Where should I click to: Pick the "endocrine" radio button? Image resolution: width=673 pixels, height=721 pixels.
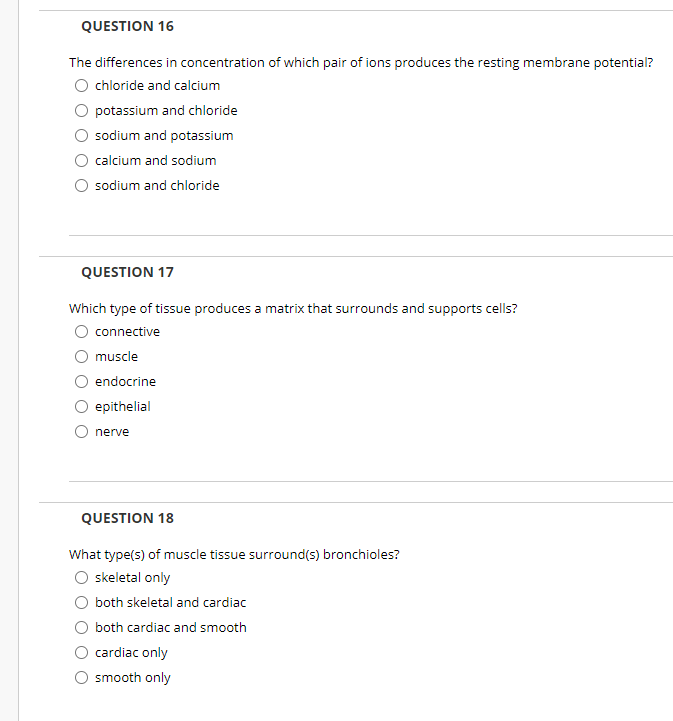pos(81,382)
